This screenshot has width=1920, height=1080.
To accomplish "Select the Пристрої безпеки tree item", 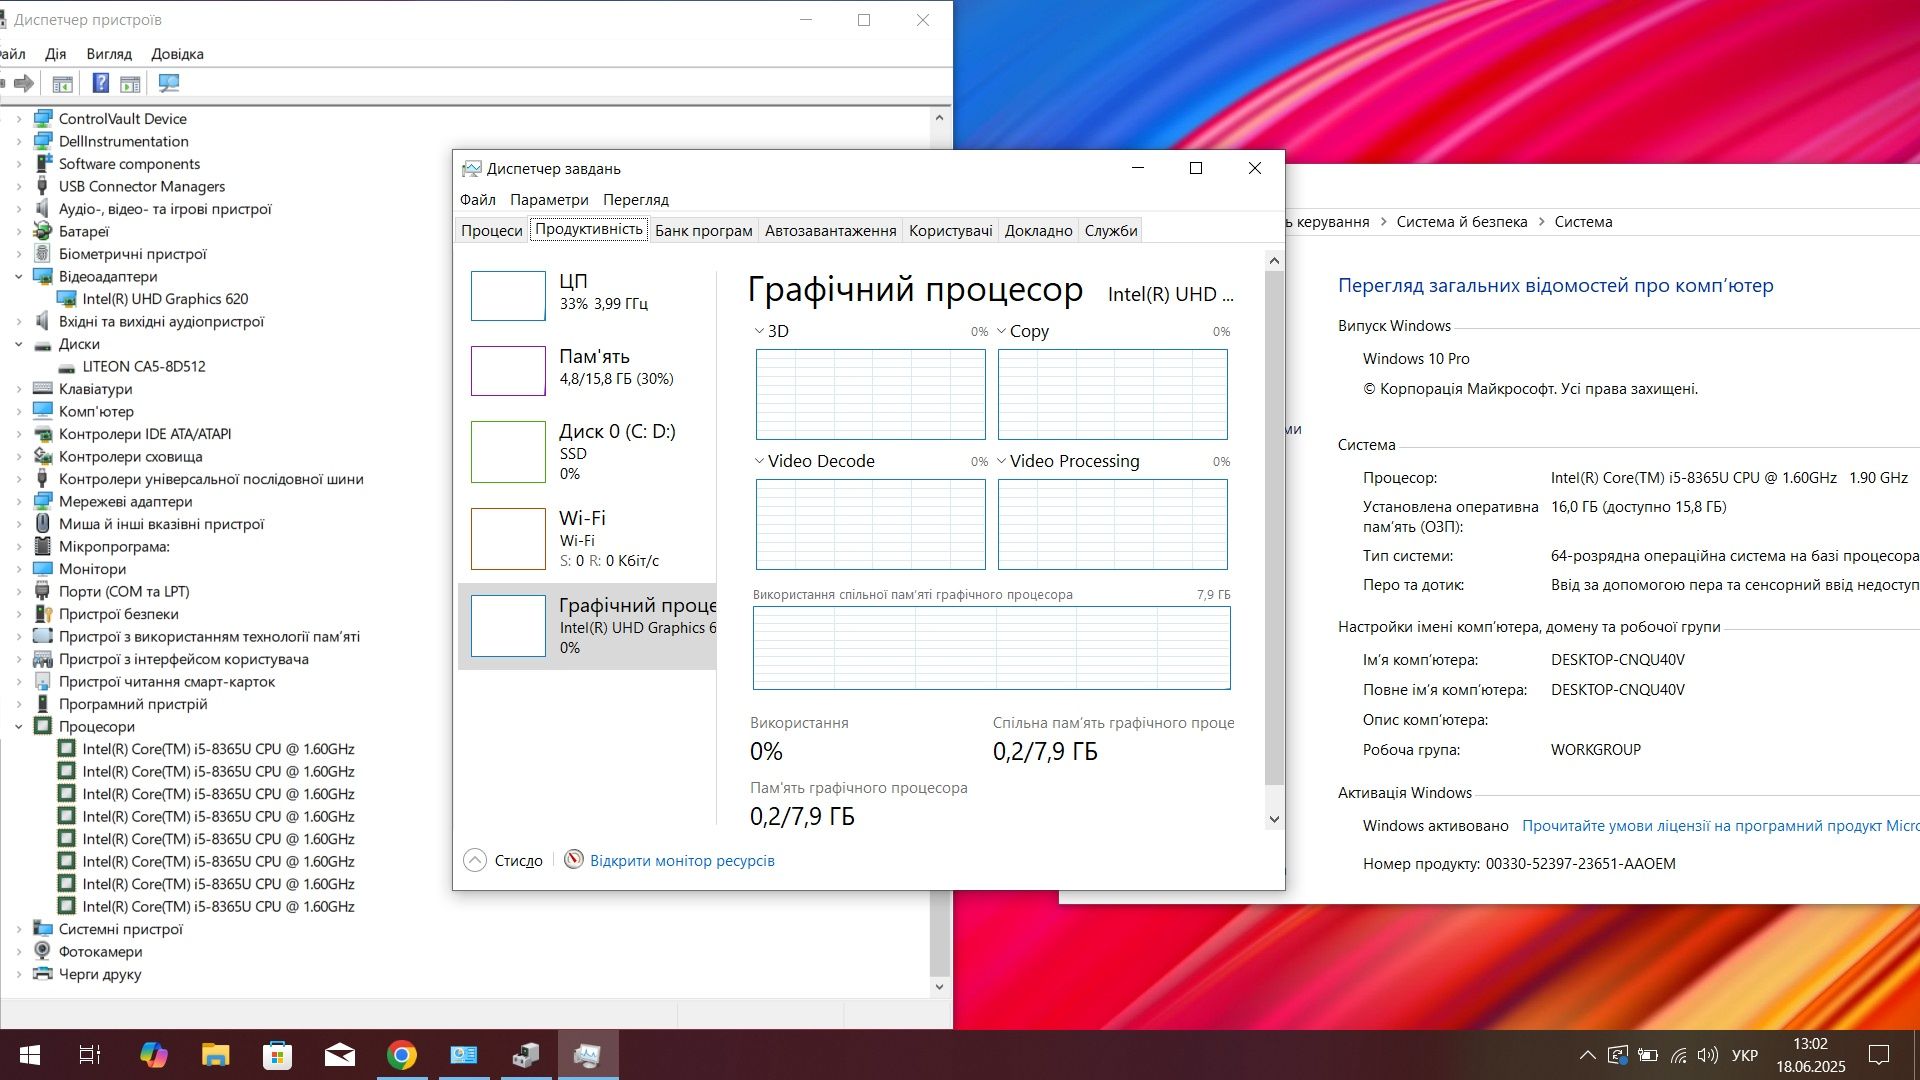I will point(118,614).
